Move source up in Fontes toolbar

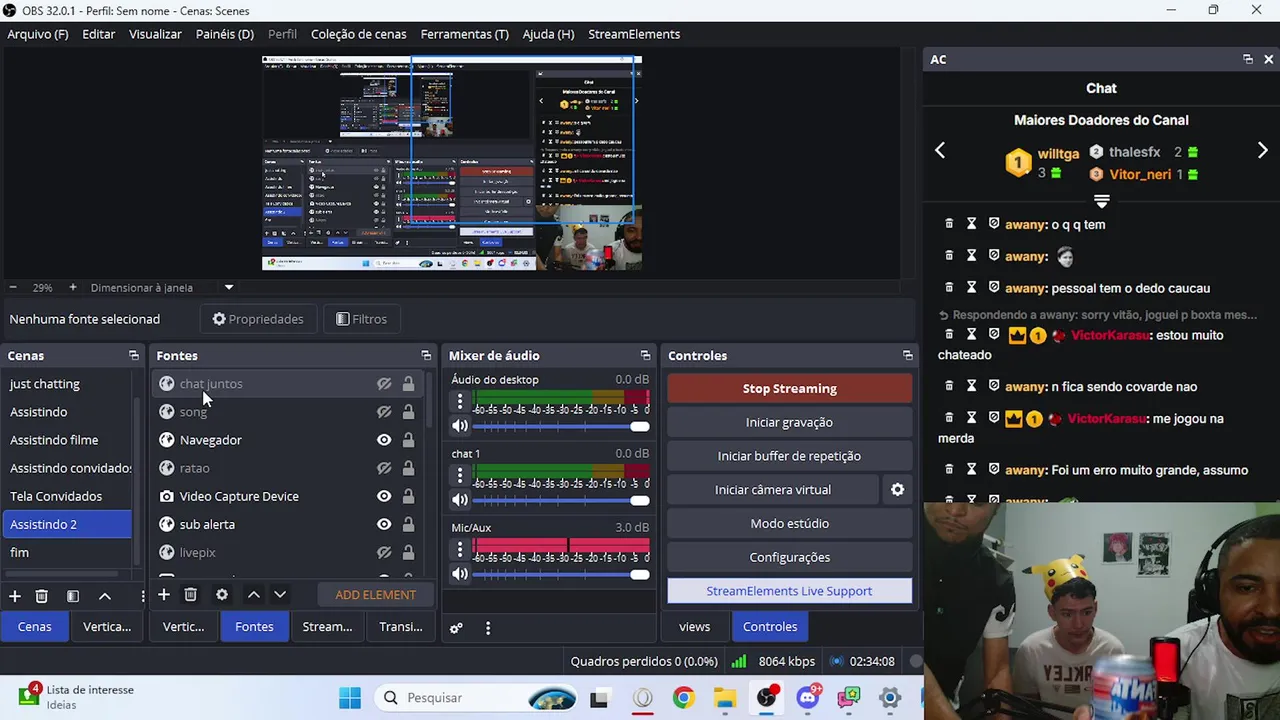[254, 595]
